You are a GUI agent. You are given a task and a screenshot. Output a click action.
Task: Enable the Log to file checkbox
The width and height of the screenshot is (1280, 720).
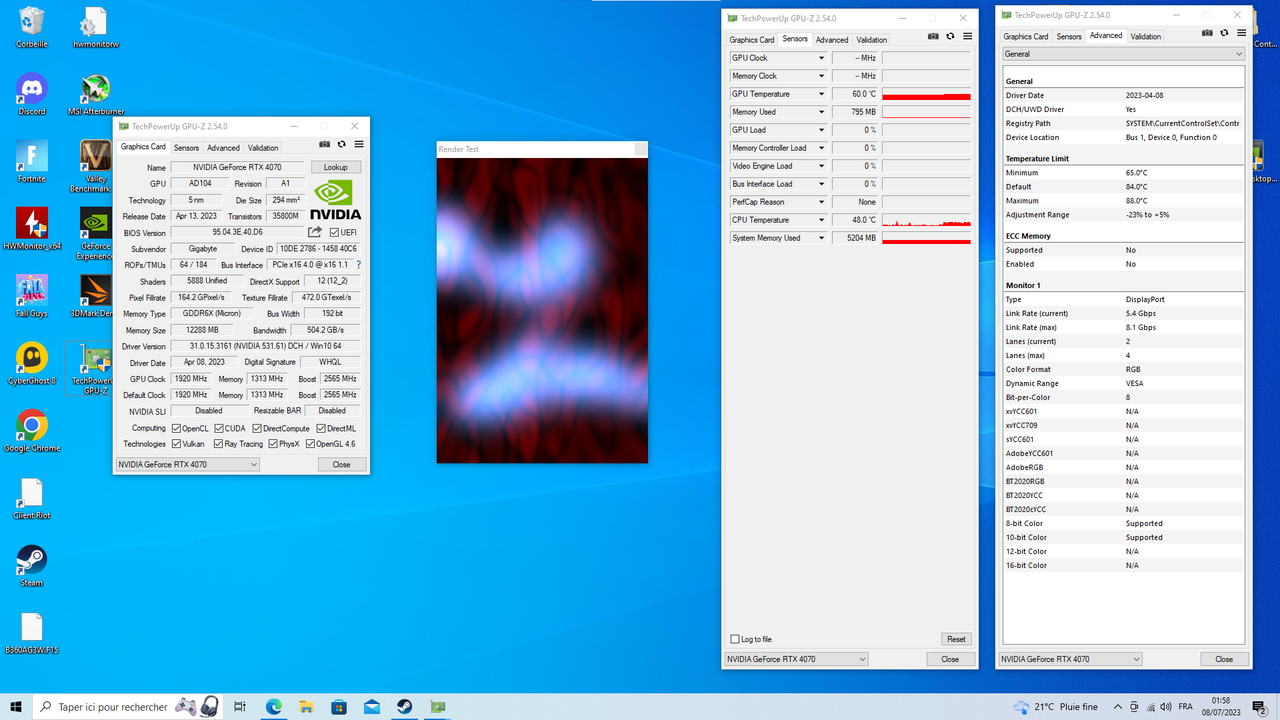pos(735,639)
